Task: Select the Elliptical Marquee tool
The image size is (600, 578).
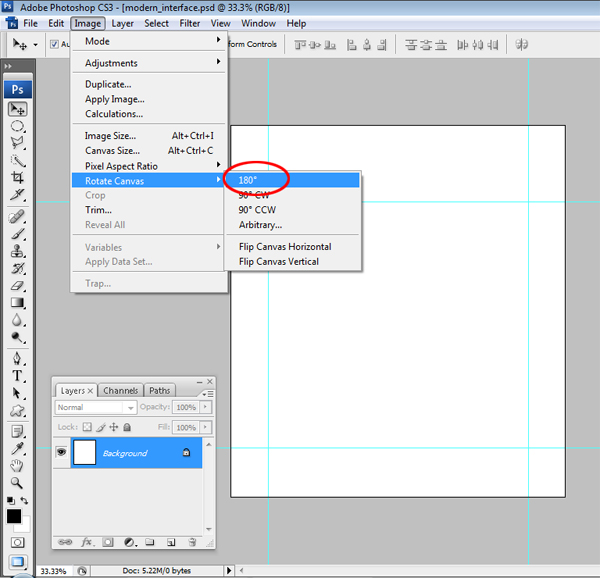Action: point(17,126)
